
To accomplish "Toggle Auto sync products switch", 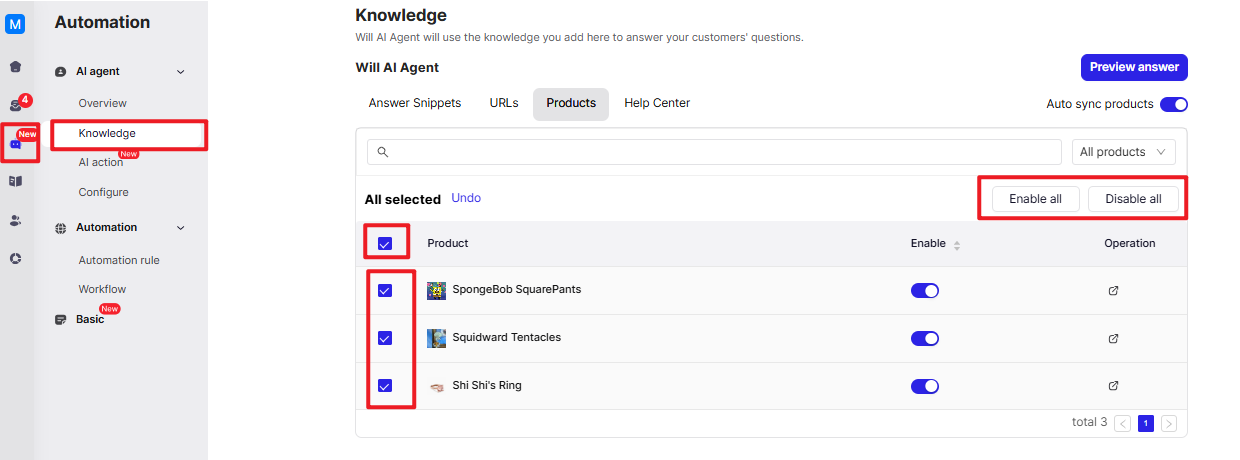I will click(1173, 104).
